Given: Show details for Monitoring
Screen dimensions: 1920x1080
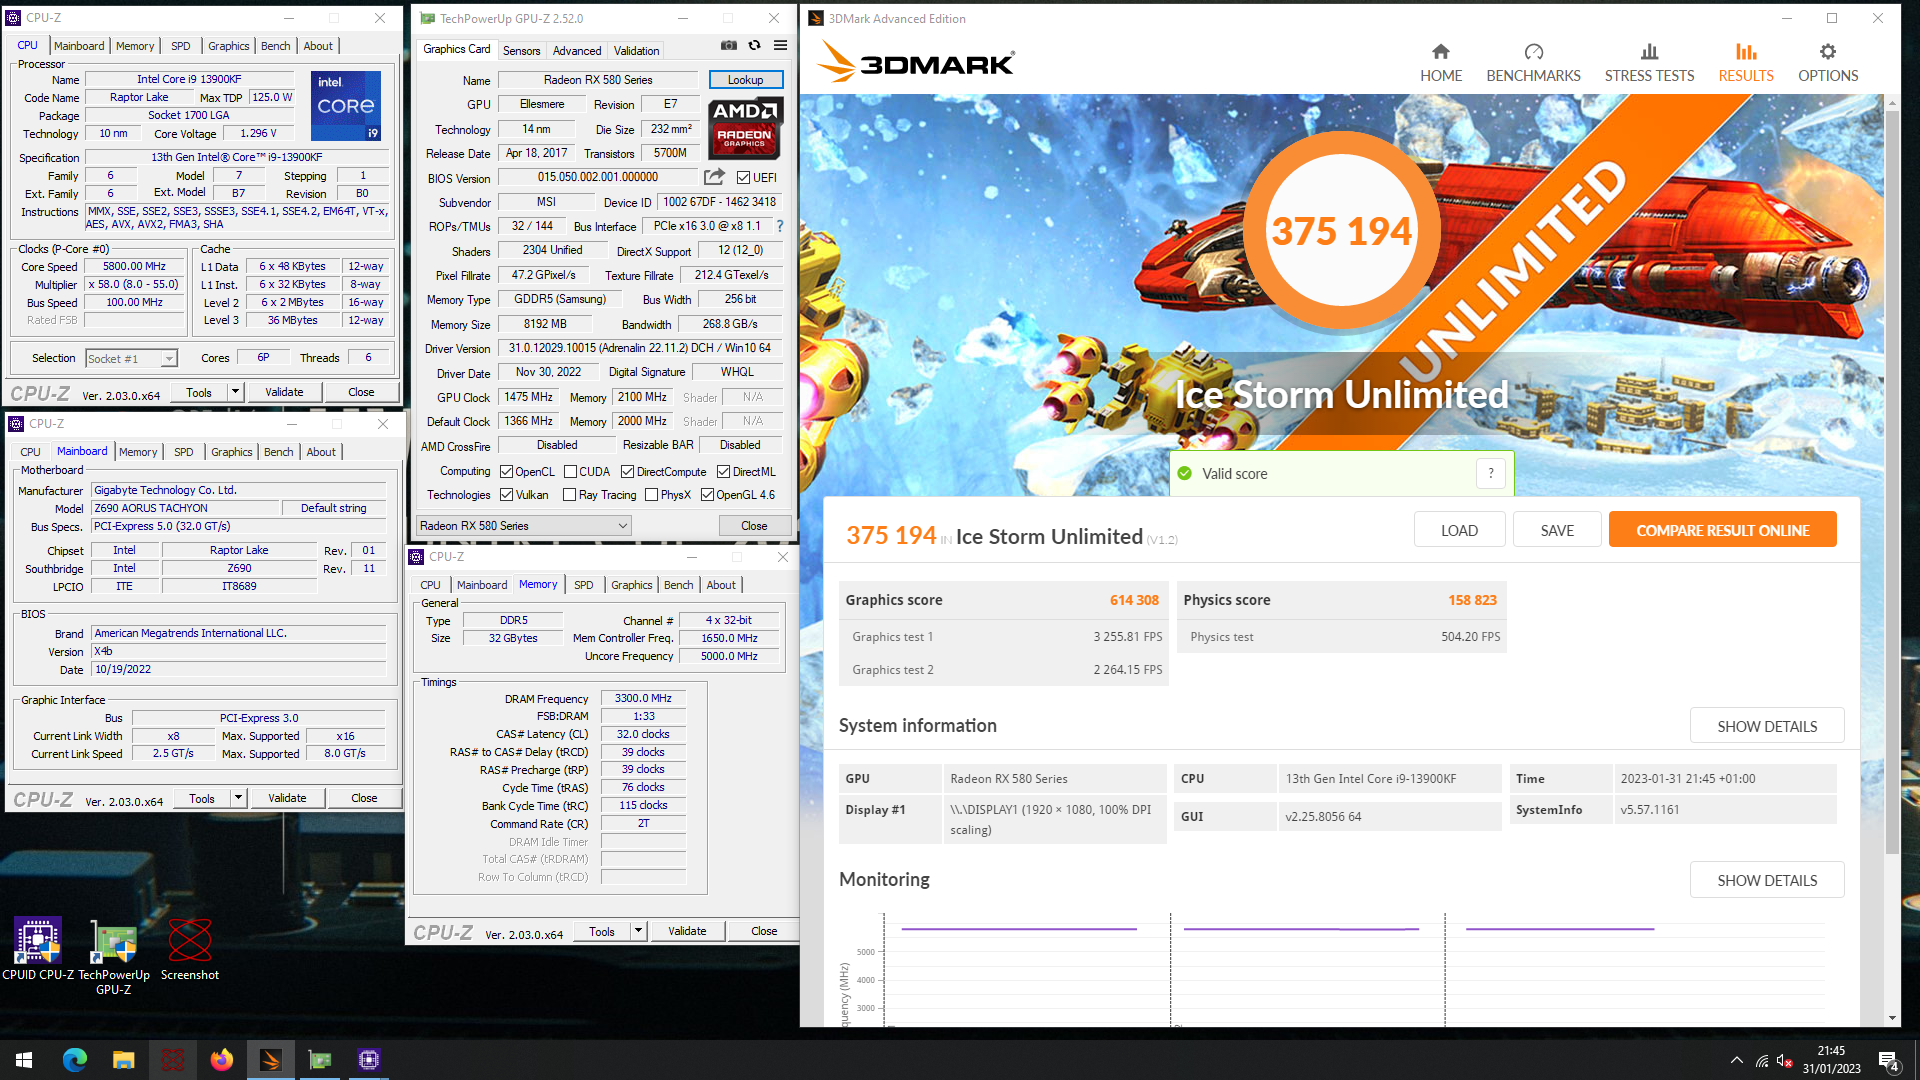Looking at the screenshot, I should [x=1767, y=880].
